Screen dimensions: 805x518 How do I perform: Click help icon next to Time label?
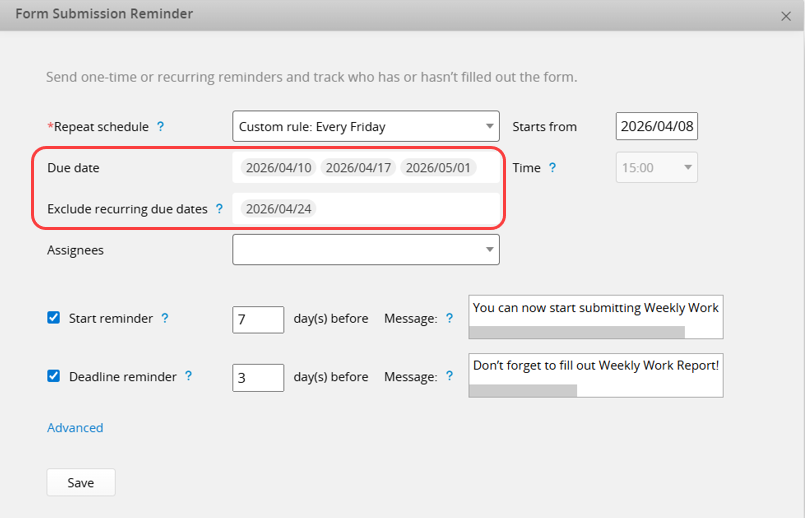pyautogui.click(x=552, y=168)
